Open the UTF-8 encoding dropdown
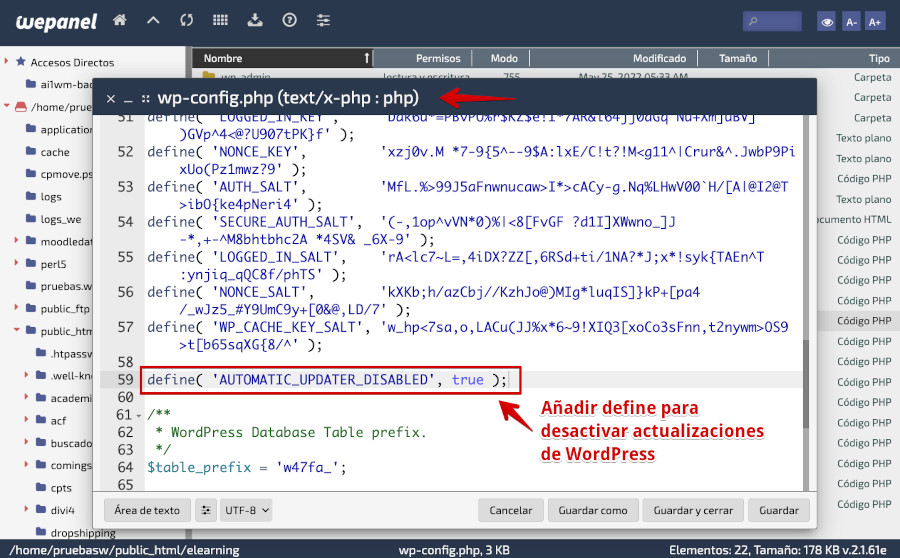900x558 pixels. pyautogui.click(x=246, y=510)
